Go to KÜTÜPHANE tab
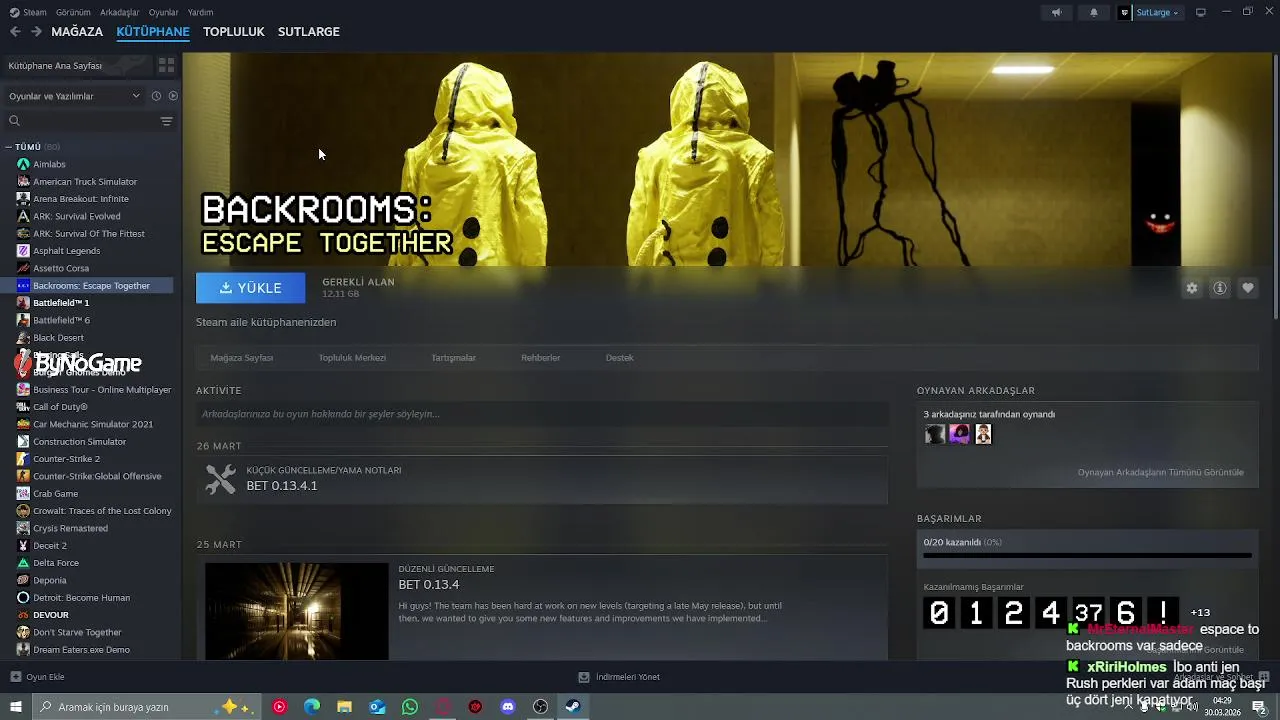Image resolution: width=1280 pixels, height=720 pixels. tap(153, 32)
